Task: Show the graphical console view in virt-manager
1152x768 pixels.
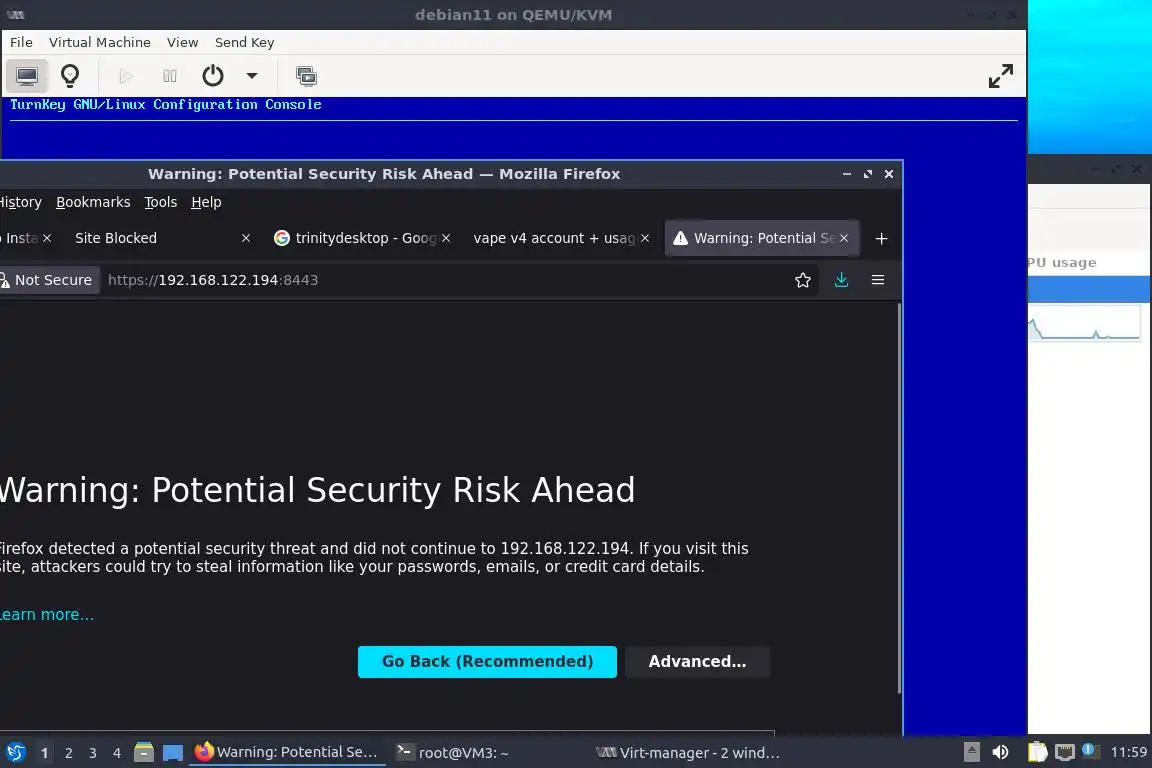Action: 27,76
